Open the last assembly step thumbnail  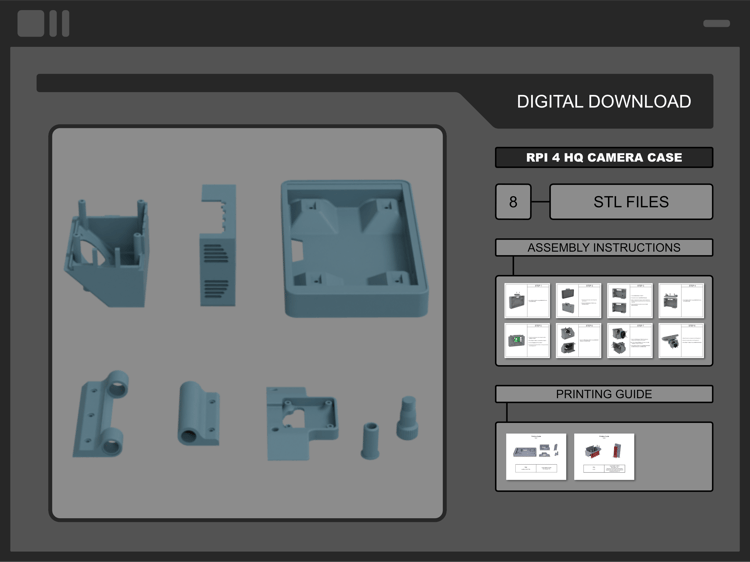click(681, 341)
